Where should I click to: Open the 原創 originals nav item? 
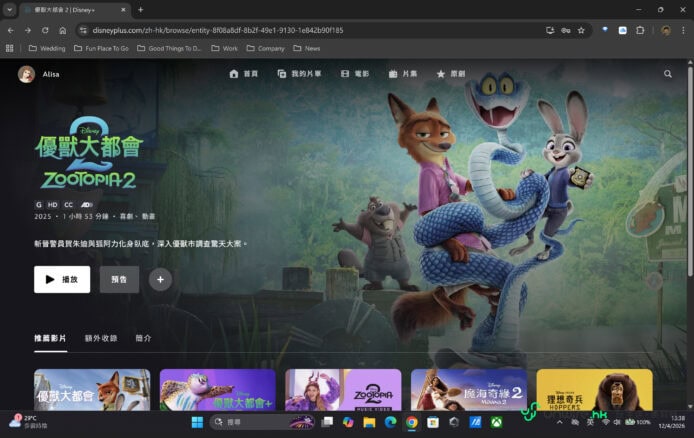451,74
